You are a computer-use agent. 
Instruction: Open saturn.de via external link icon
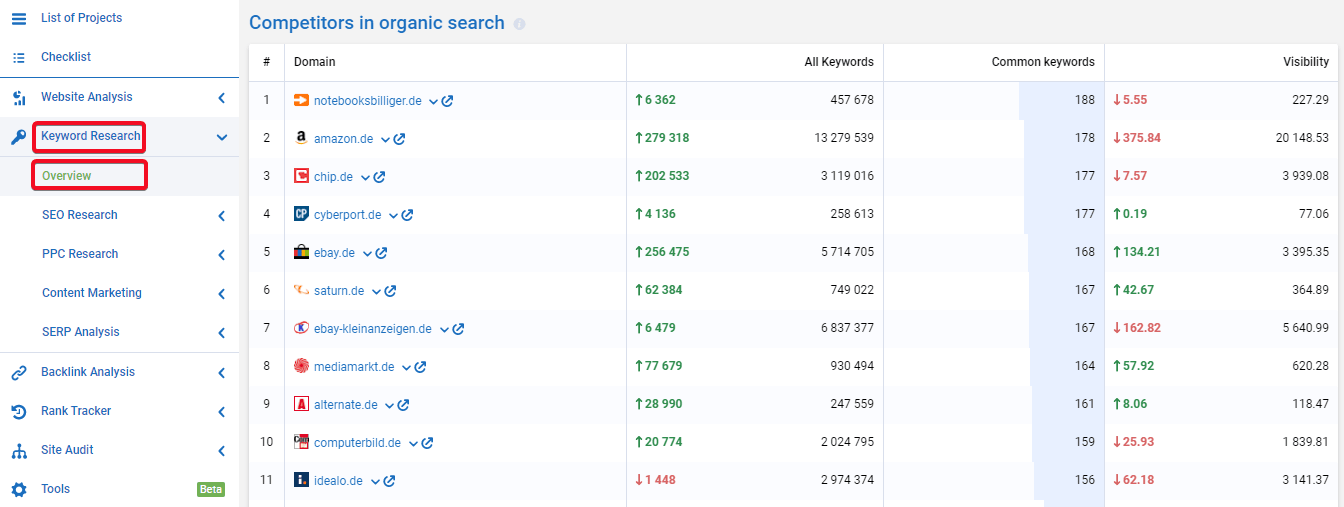click(x=390, y=291)
